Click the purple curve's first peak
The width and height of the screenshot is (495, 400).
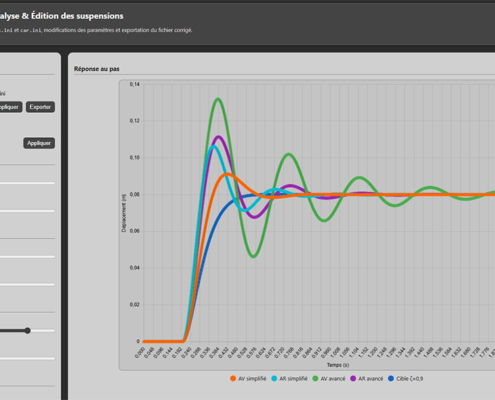pyautogui.click(x=218, y=137)
